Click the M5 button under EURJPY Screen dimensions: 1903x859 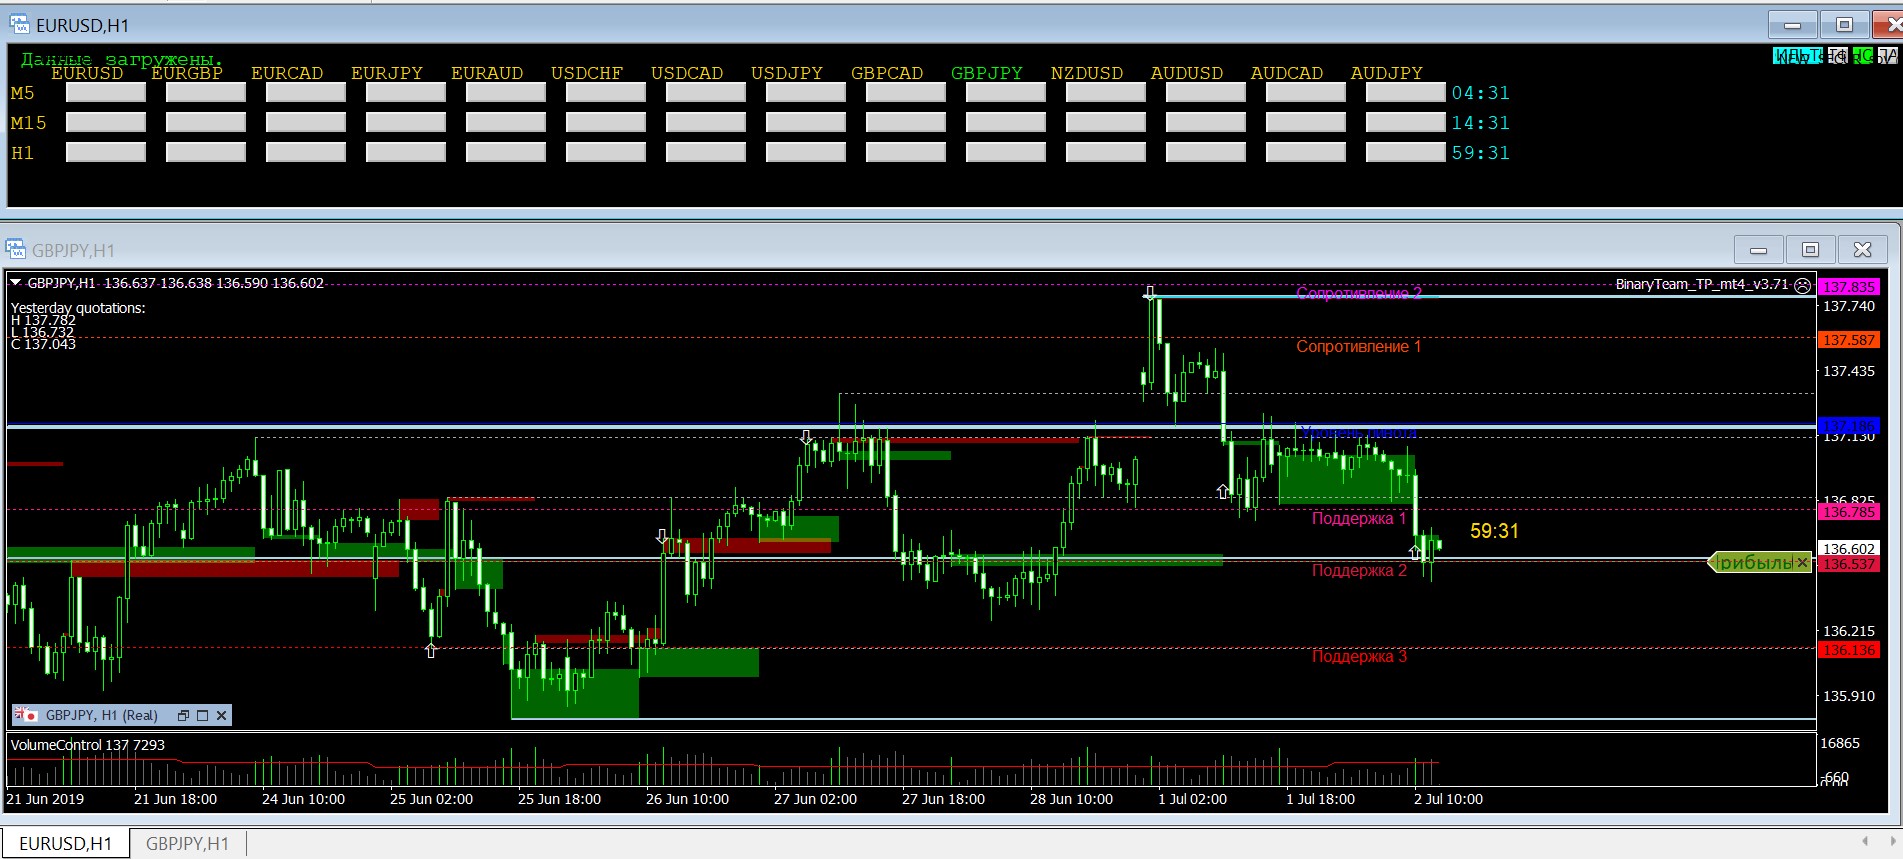pyautogui.click(x=406, y=92)
